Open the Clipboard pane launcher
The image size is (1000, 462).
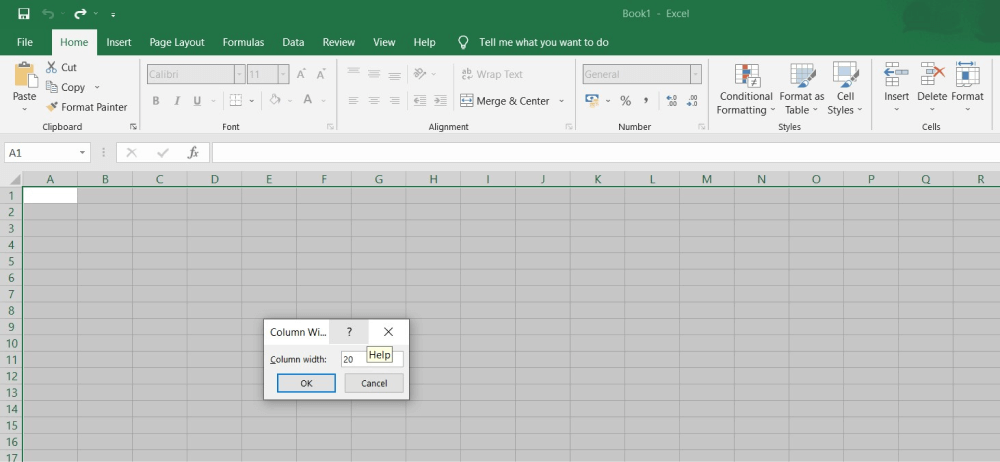click(x=133, y=126)
